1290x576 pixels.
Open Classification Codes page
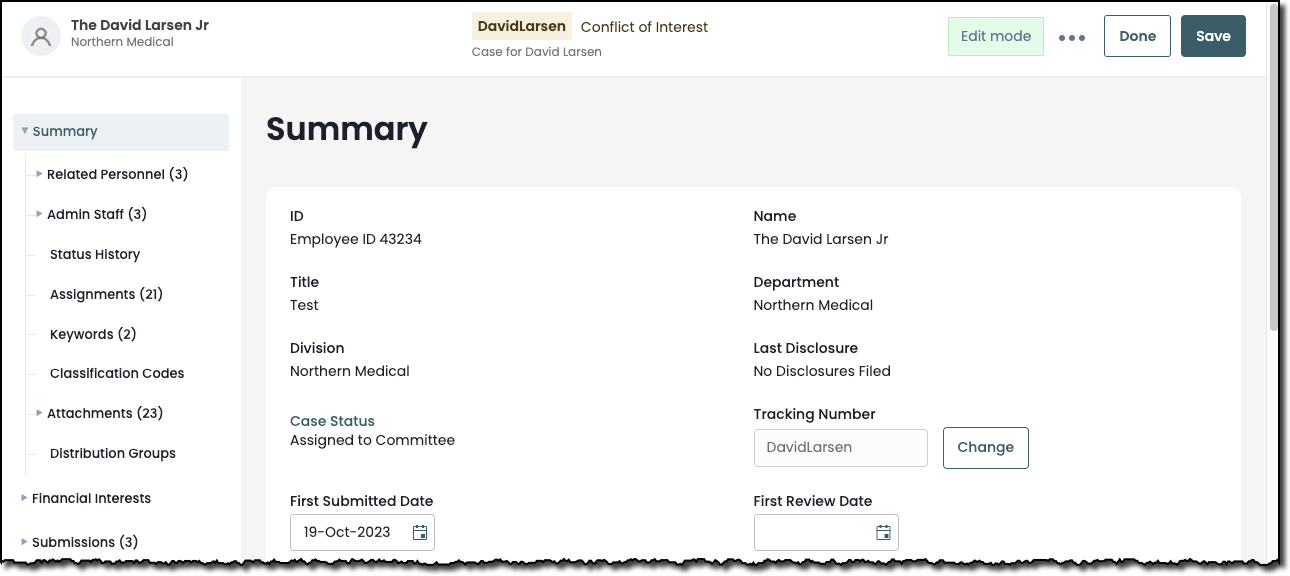117,373
